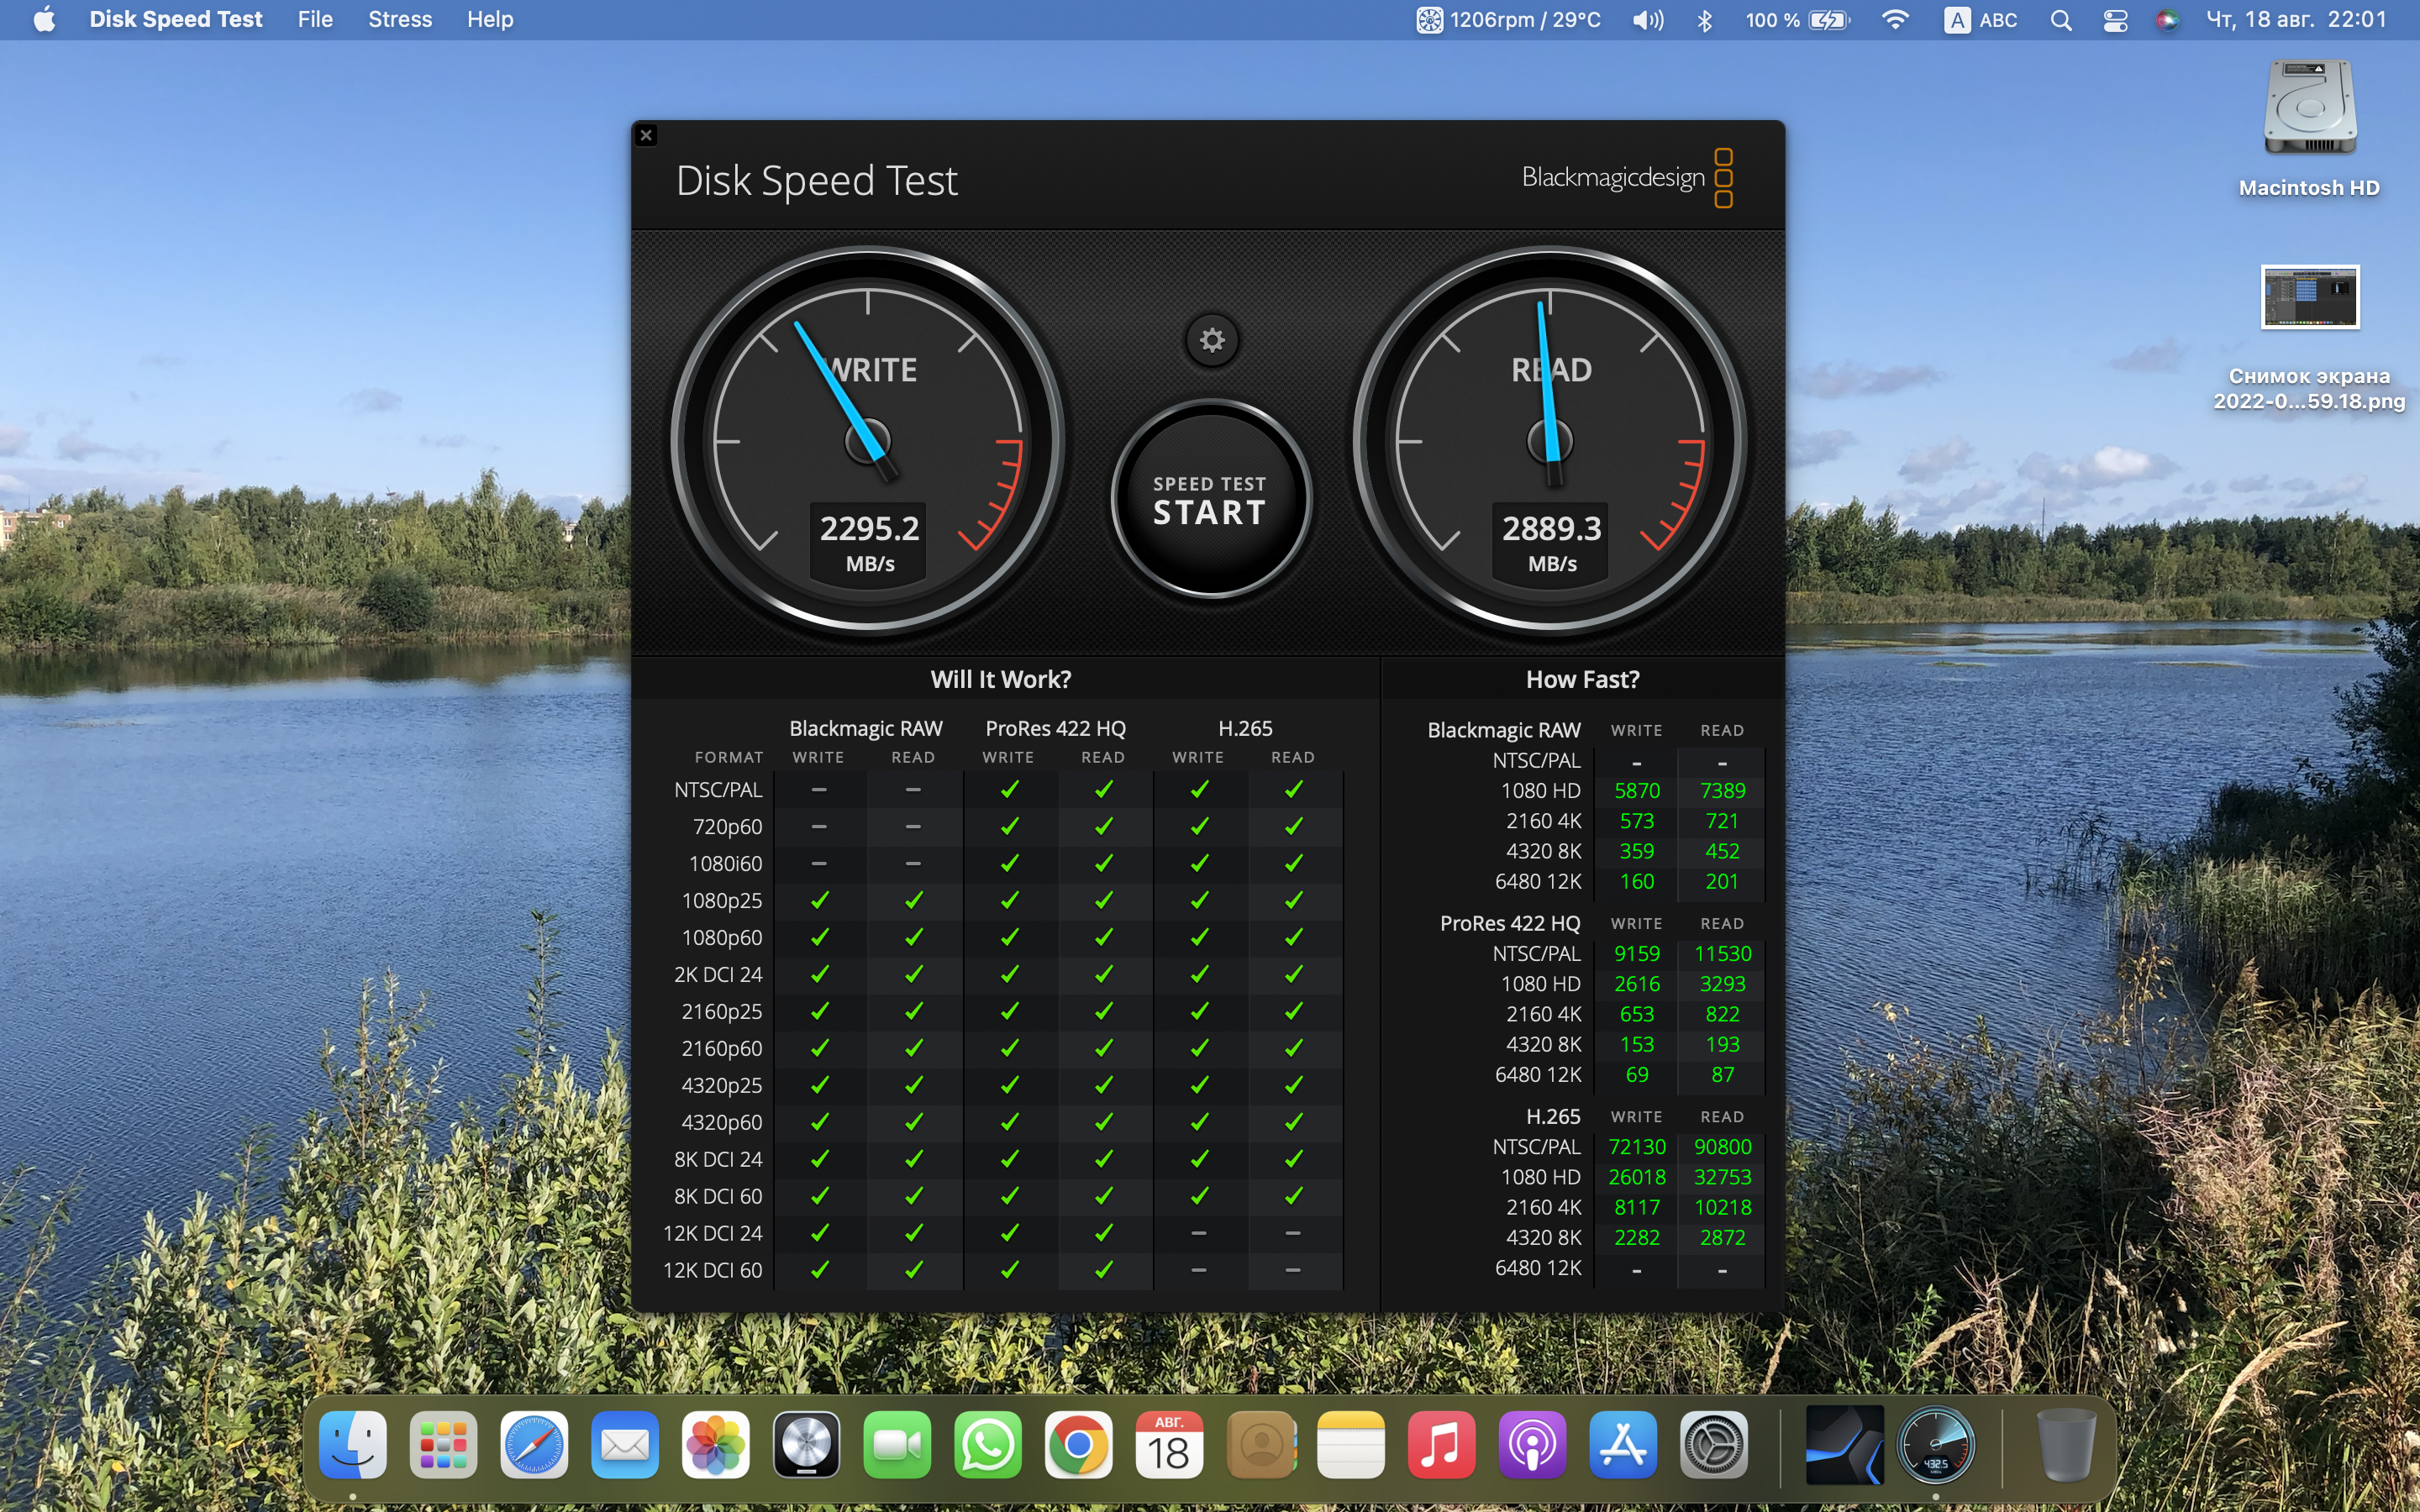Open the File menu
The width and height of the screenshot is (2420, 1512).
pyautogui.click(x=315, y=19)
